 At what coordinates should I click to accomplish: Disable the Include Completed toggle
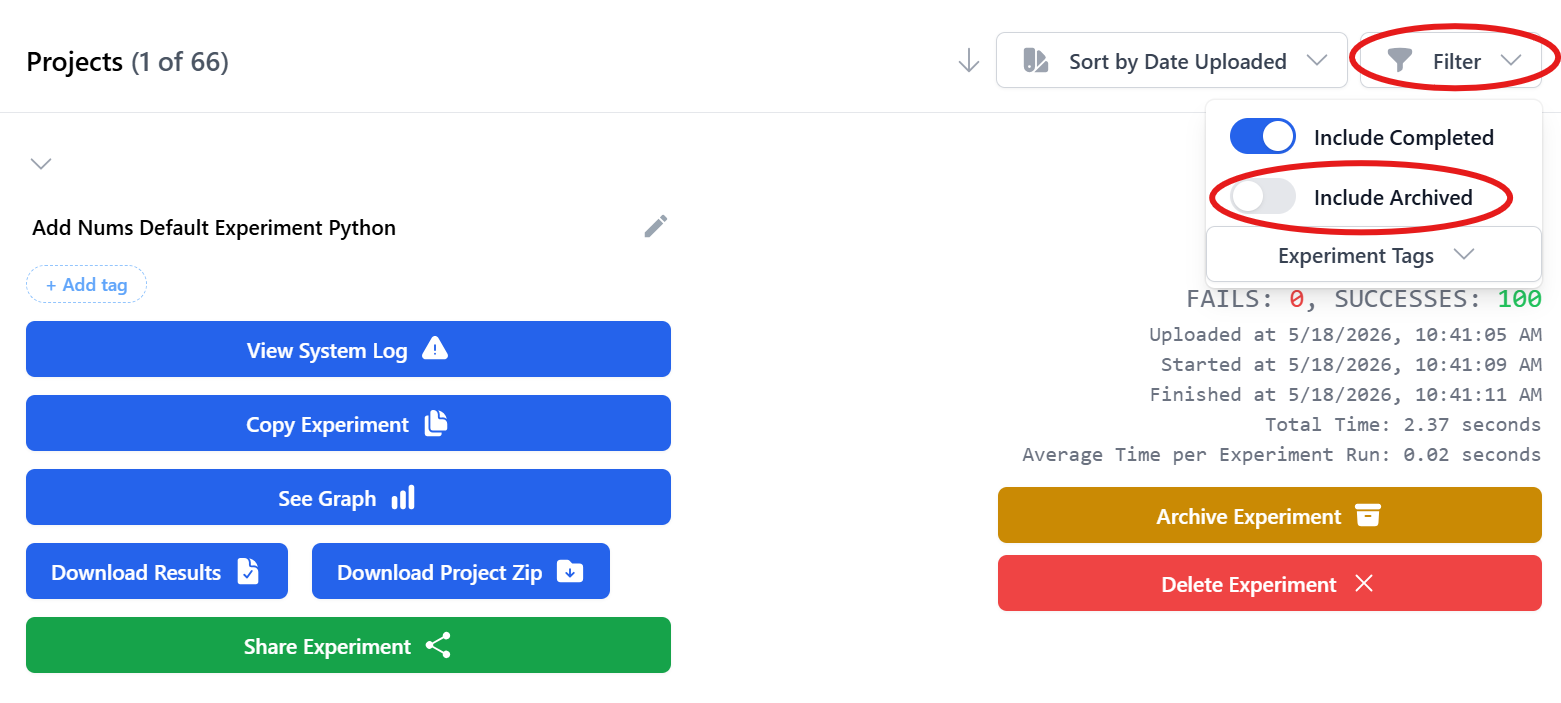tap(1262, 136)
